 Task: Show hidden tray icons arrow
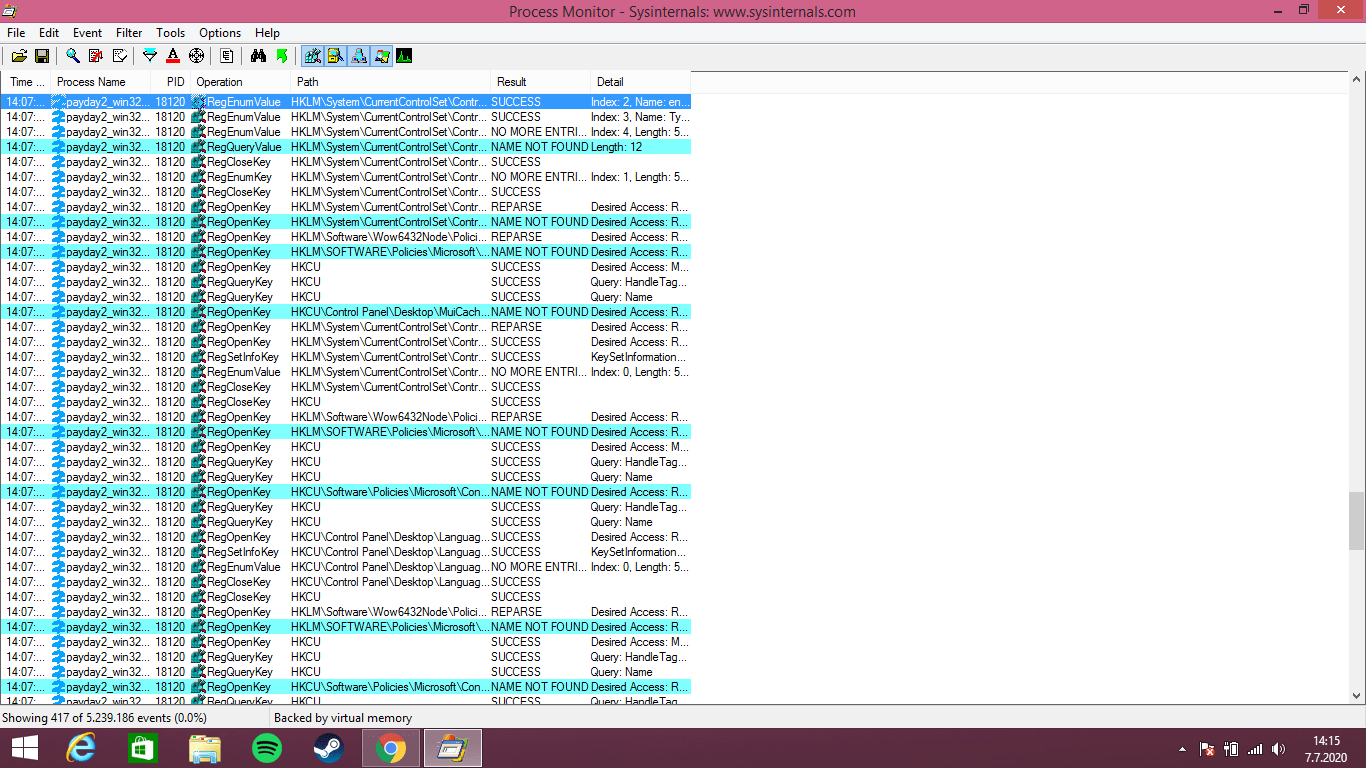pos(1183,748)
